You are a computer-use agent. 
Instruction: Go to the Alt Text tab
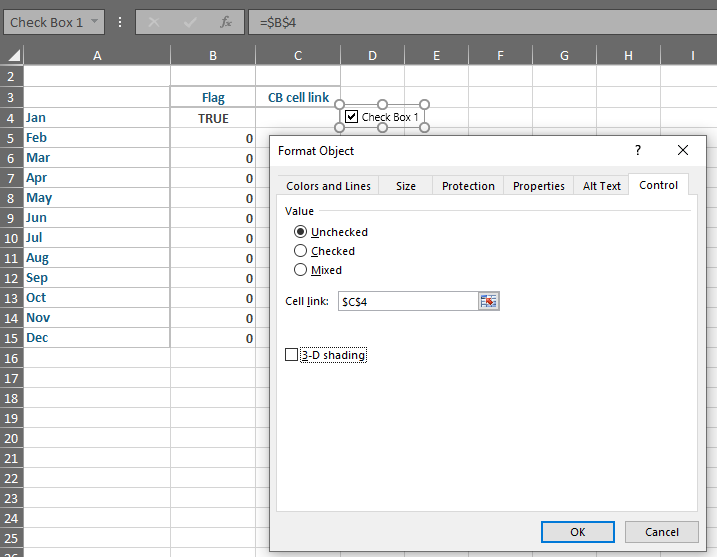point(602,186)
